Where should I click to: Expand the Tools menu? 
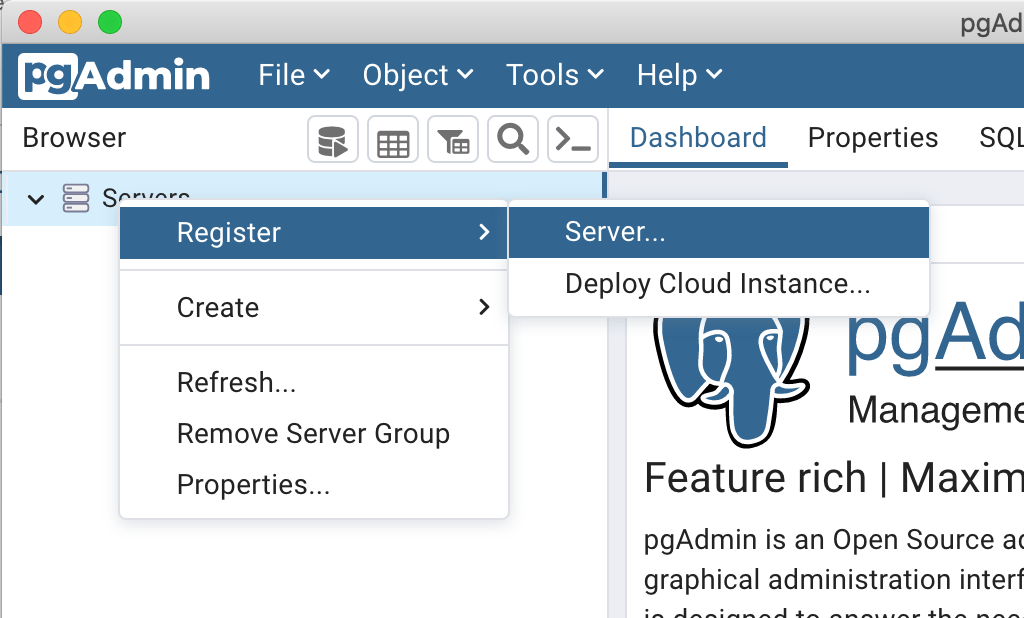(x=554, y=76)
